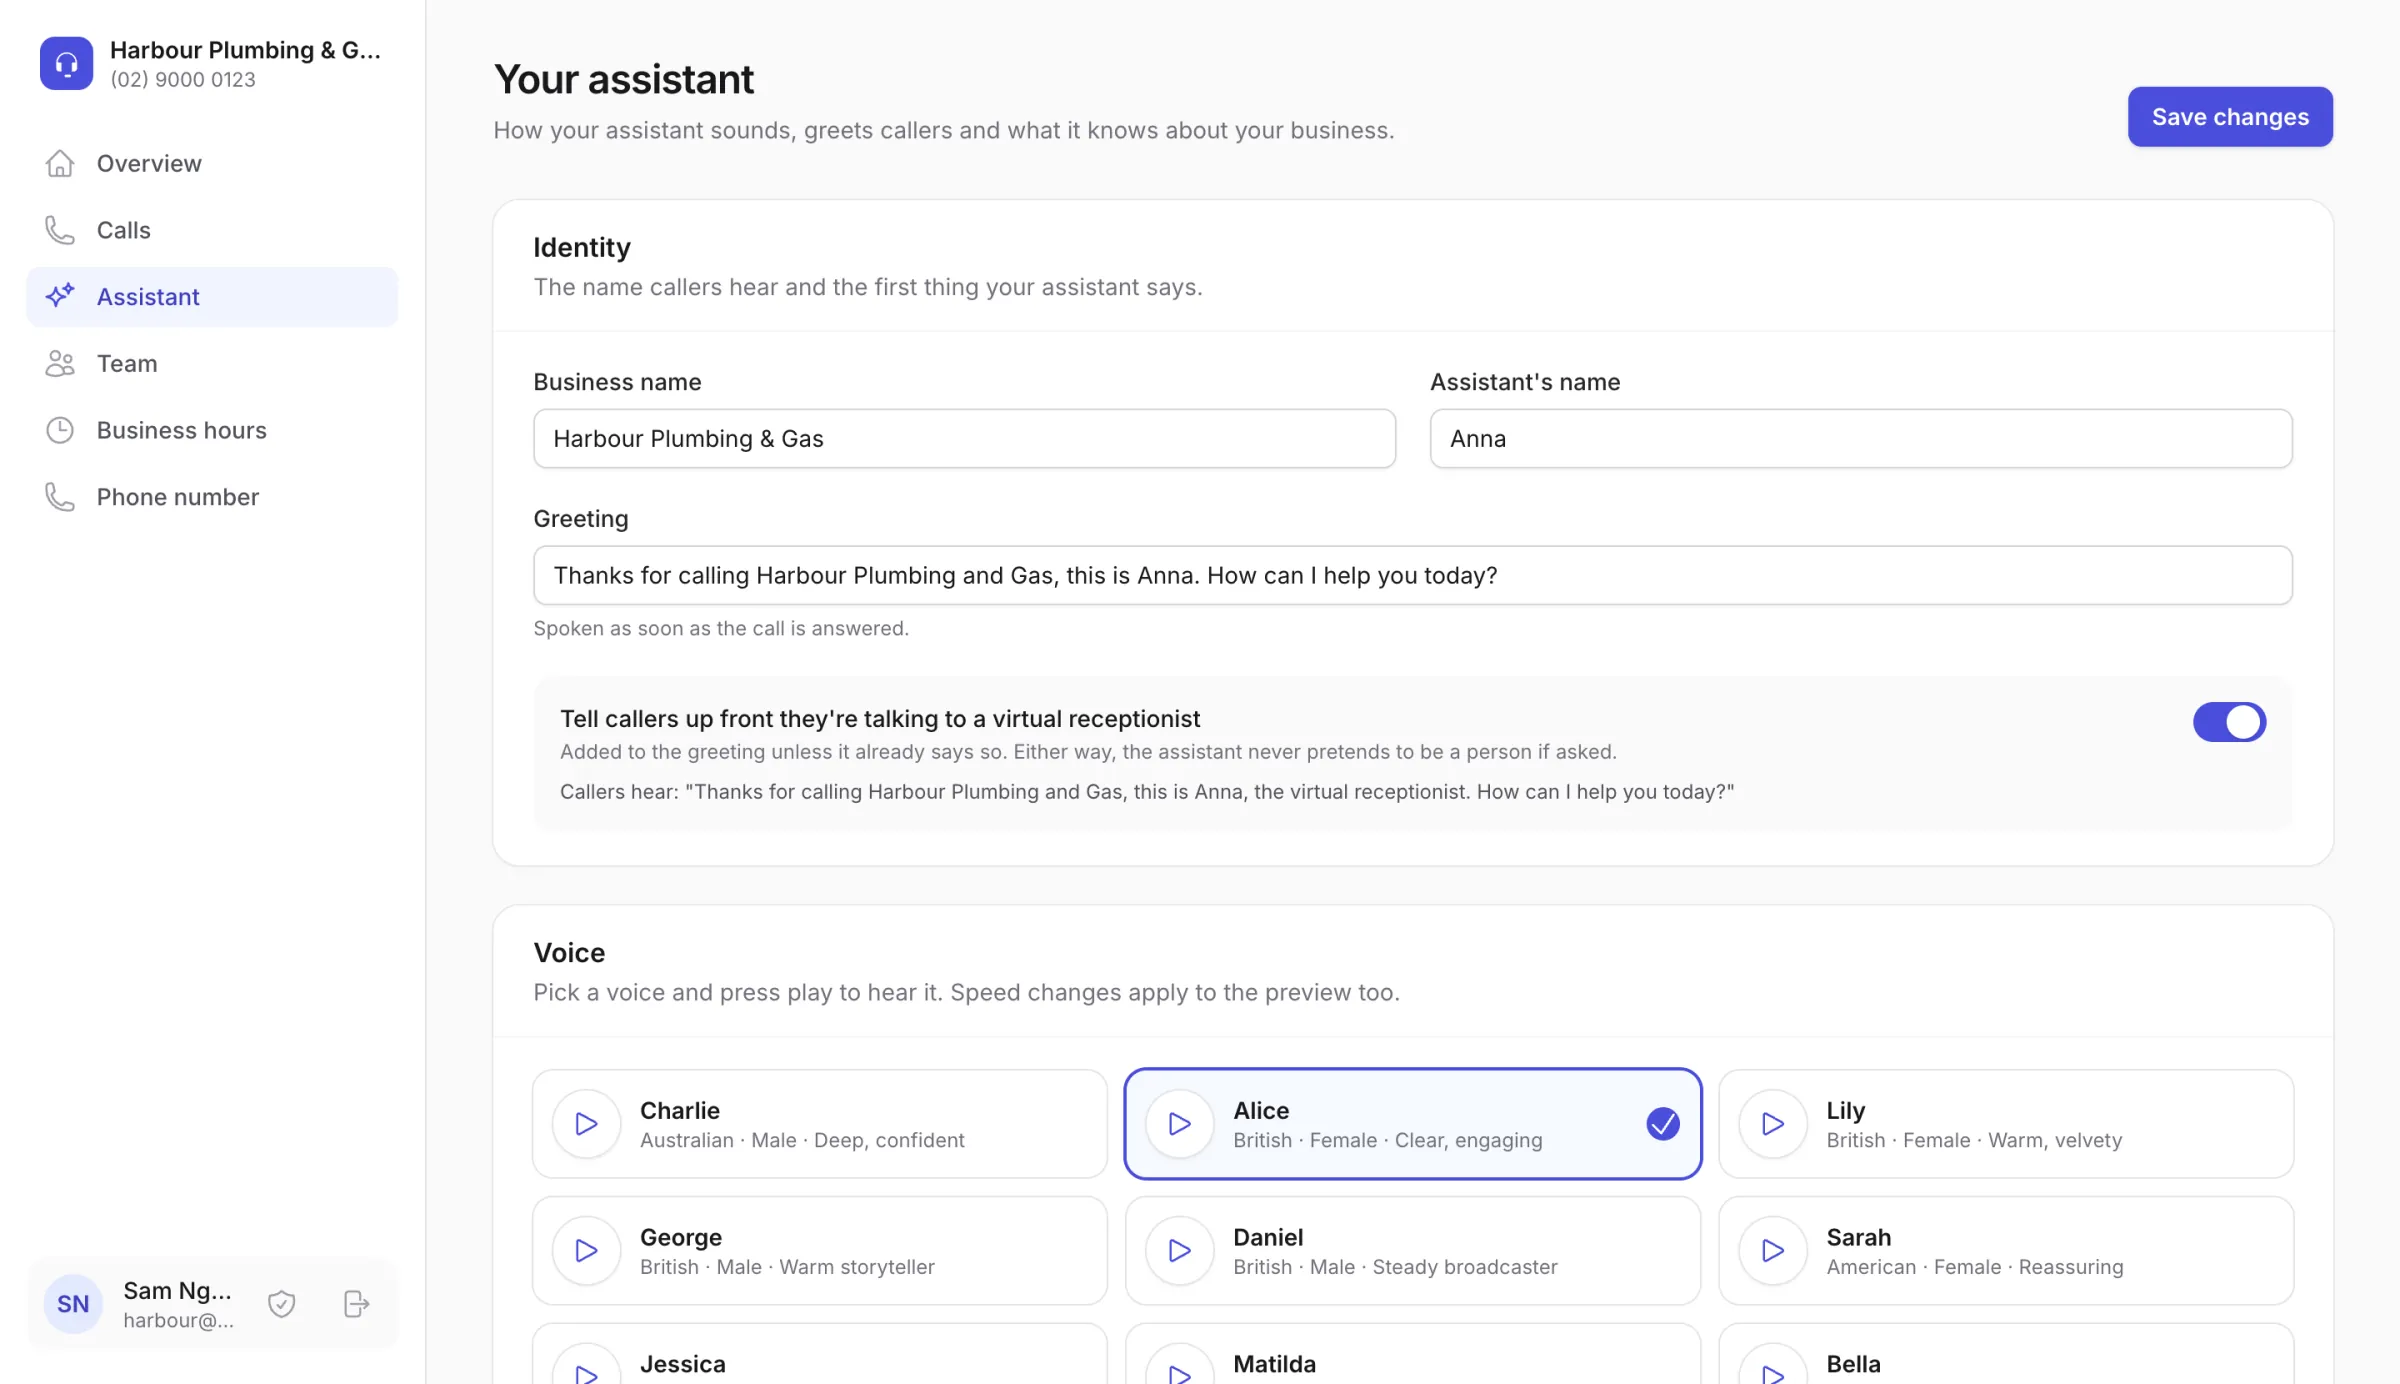Click the Business name input field

point(964,438)
